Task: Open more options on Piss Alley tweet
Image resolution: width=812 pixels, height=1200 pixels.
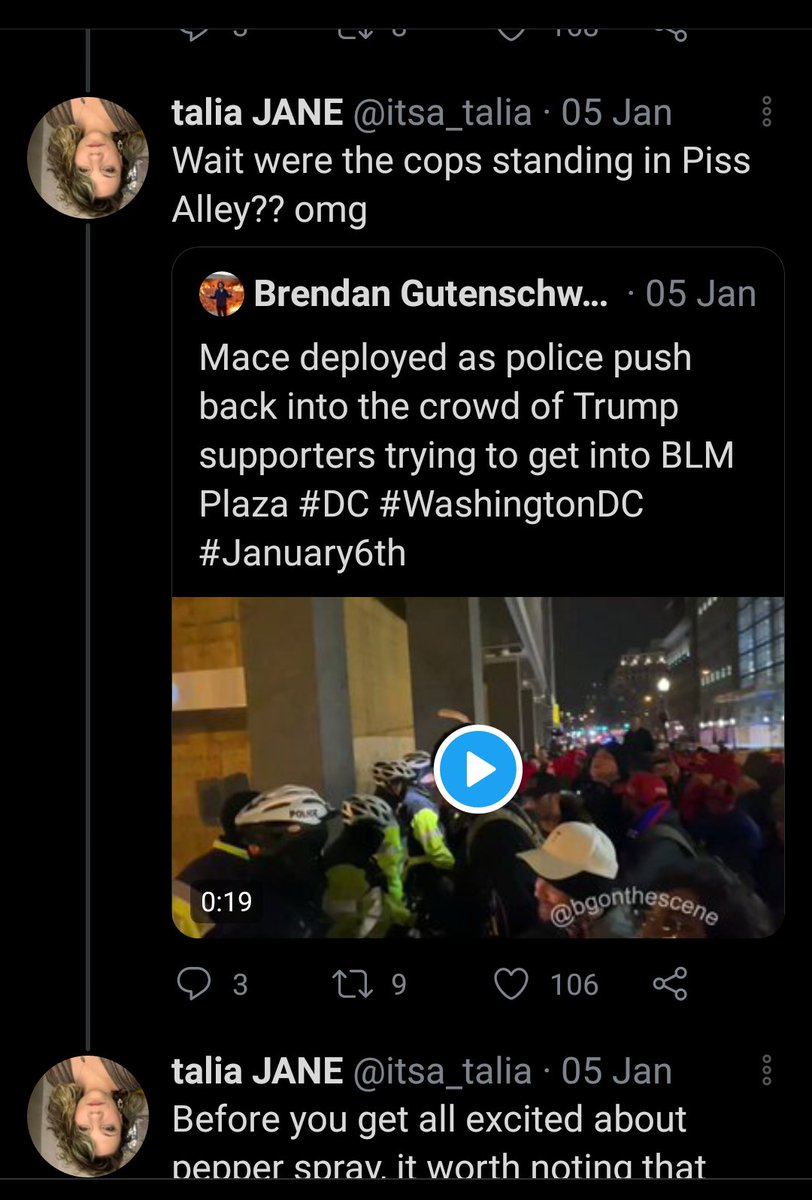Action: coord(767,111)
